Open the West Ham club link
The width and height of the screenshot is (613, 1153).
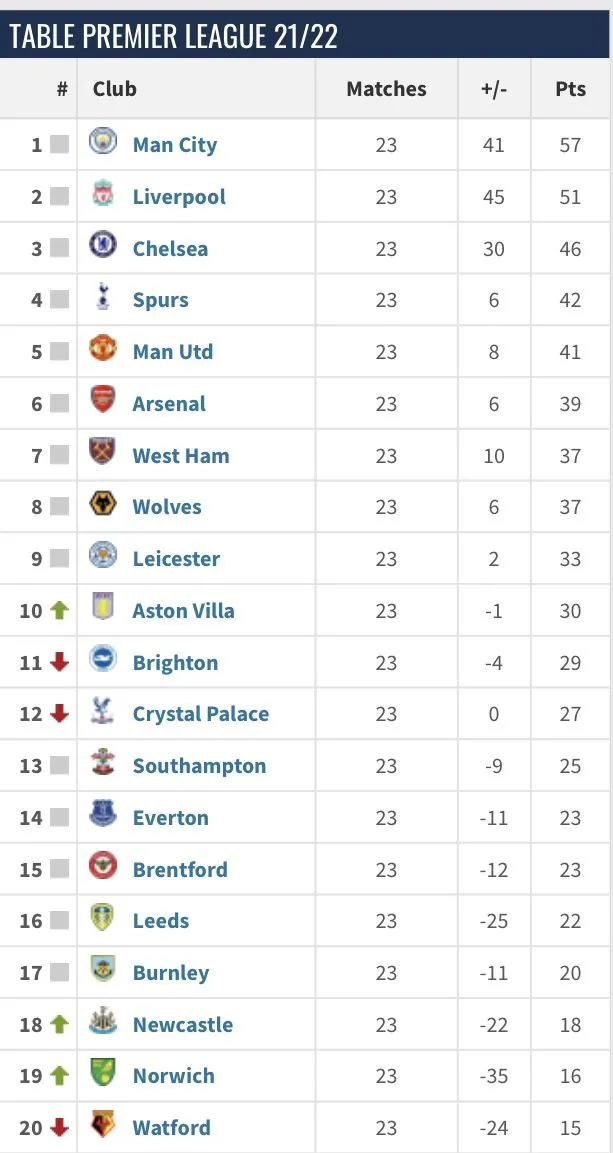(181, 456)
